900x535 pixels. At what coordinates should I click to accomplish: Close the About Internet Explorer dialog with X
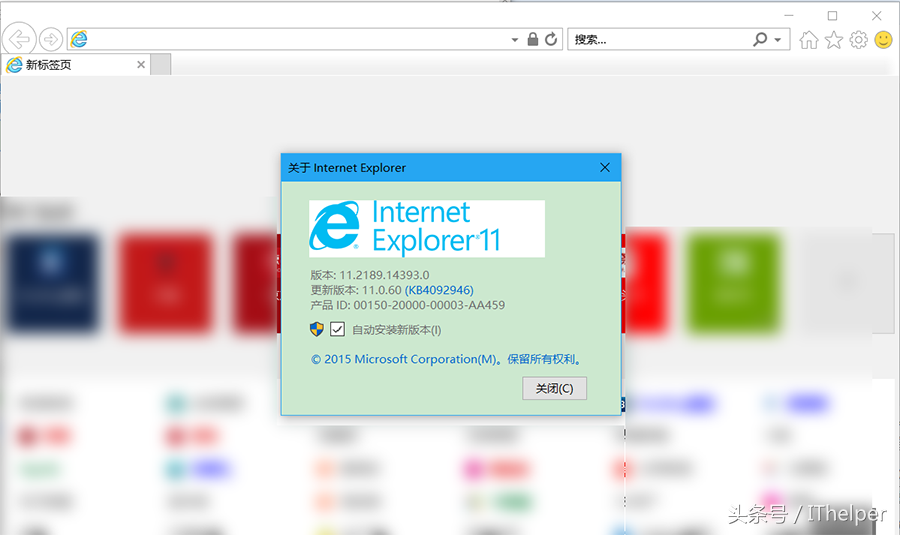[604, 168]
